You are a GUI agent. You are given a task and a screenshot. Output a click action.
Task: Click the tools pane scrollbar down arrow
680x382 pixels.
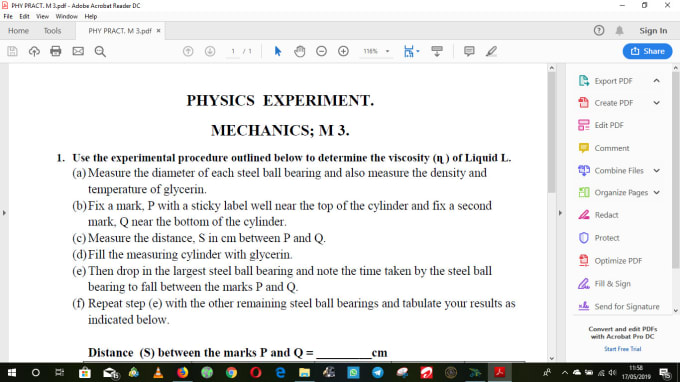point(675,310)
